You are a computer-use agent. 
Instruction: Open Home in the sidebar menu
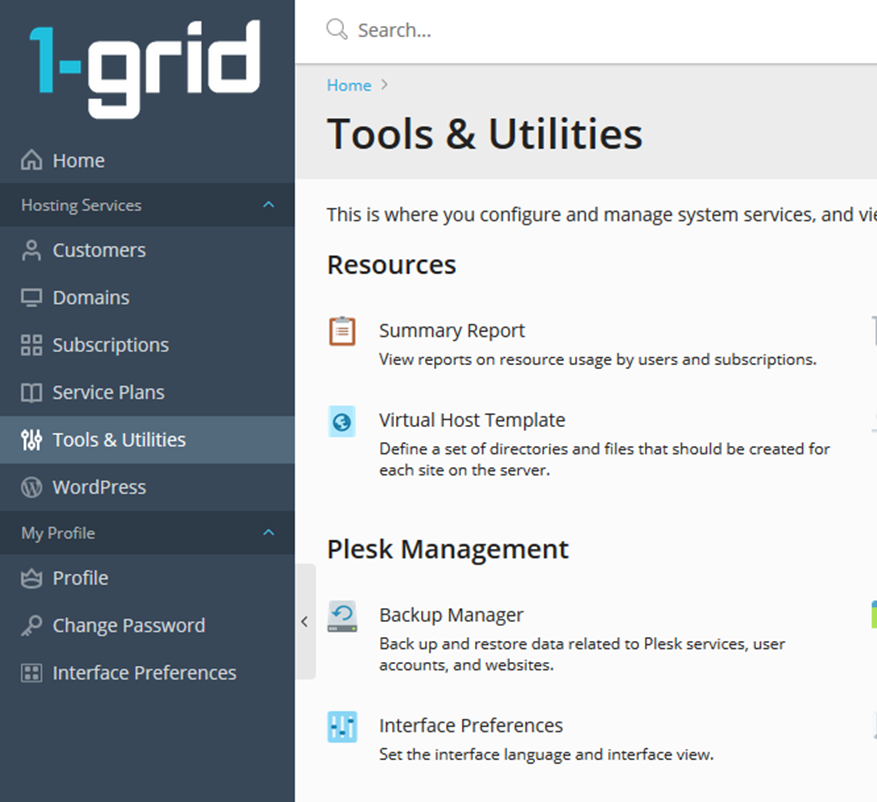(147, 160)
